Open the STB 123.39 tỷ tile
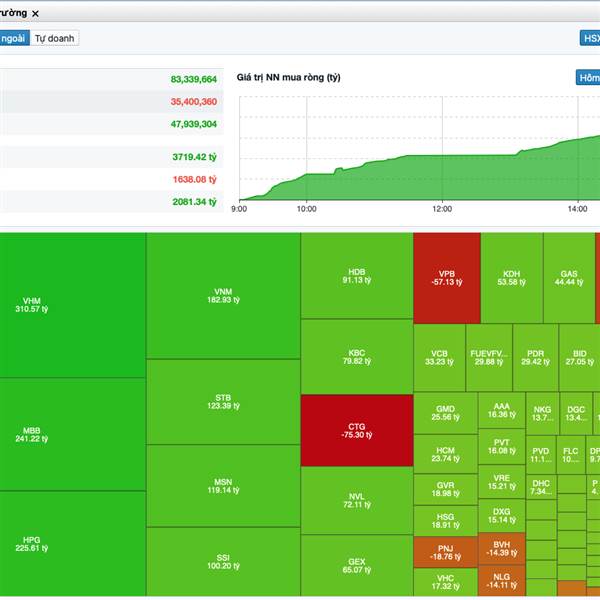Screen dimensions: 600x600 click(x=223, y=402)
